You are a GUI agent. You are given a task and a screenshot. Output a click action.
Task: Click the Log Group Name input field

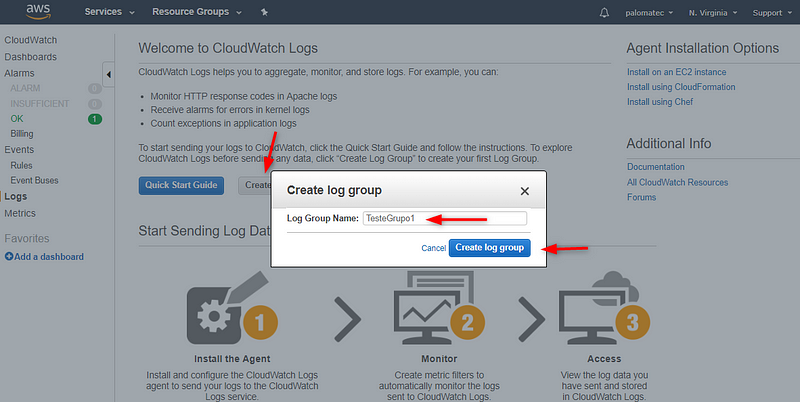[445, 218]
